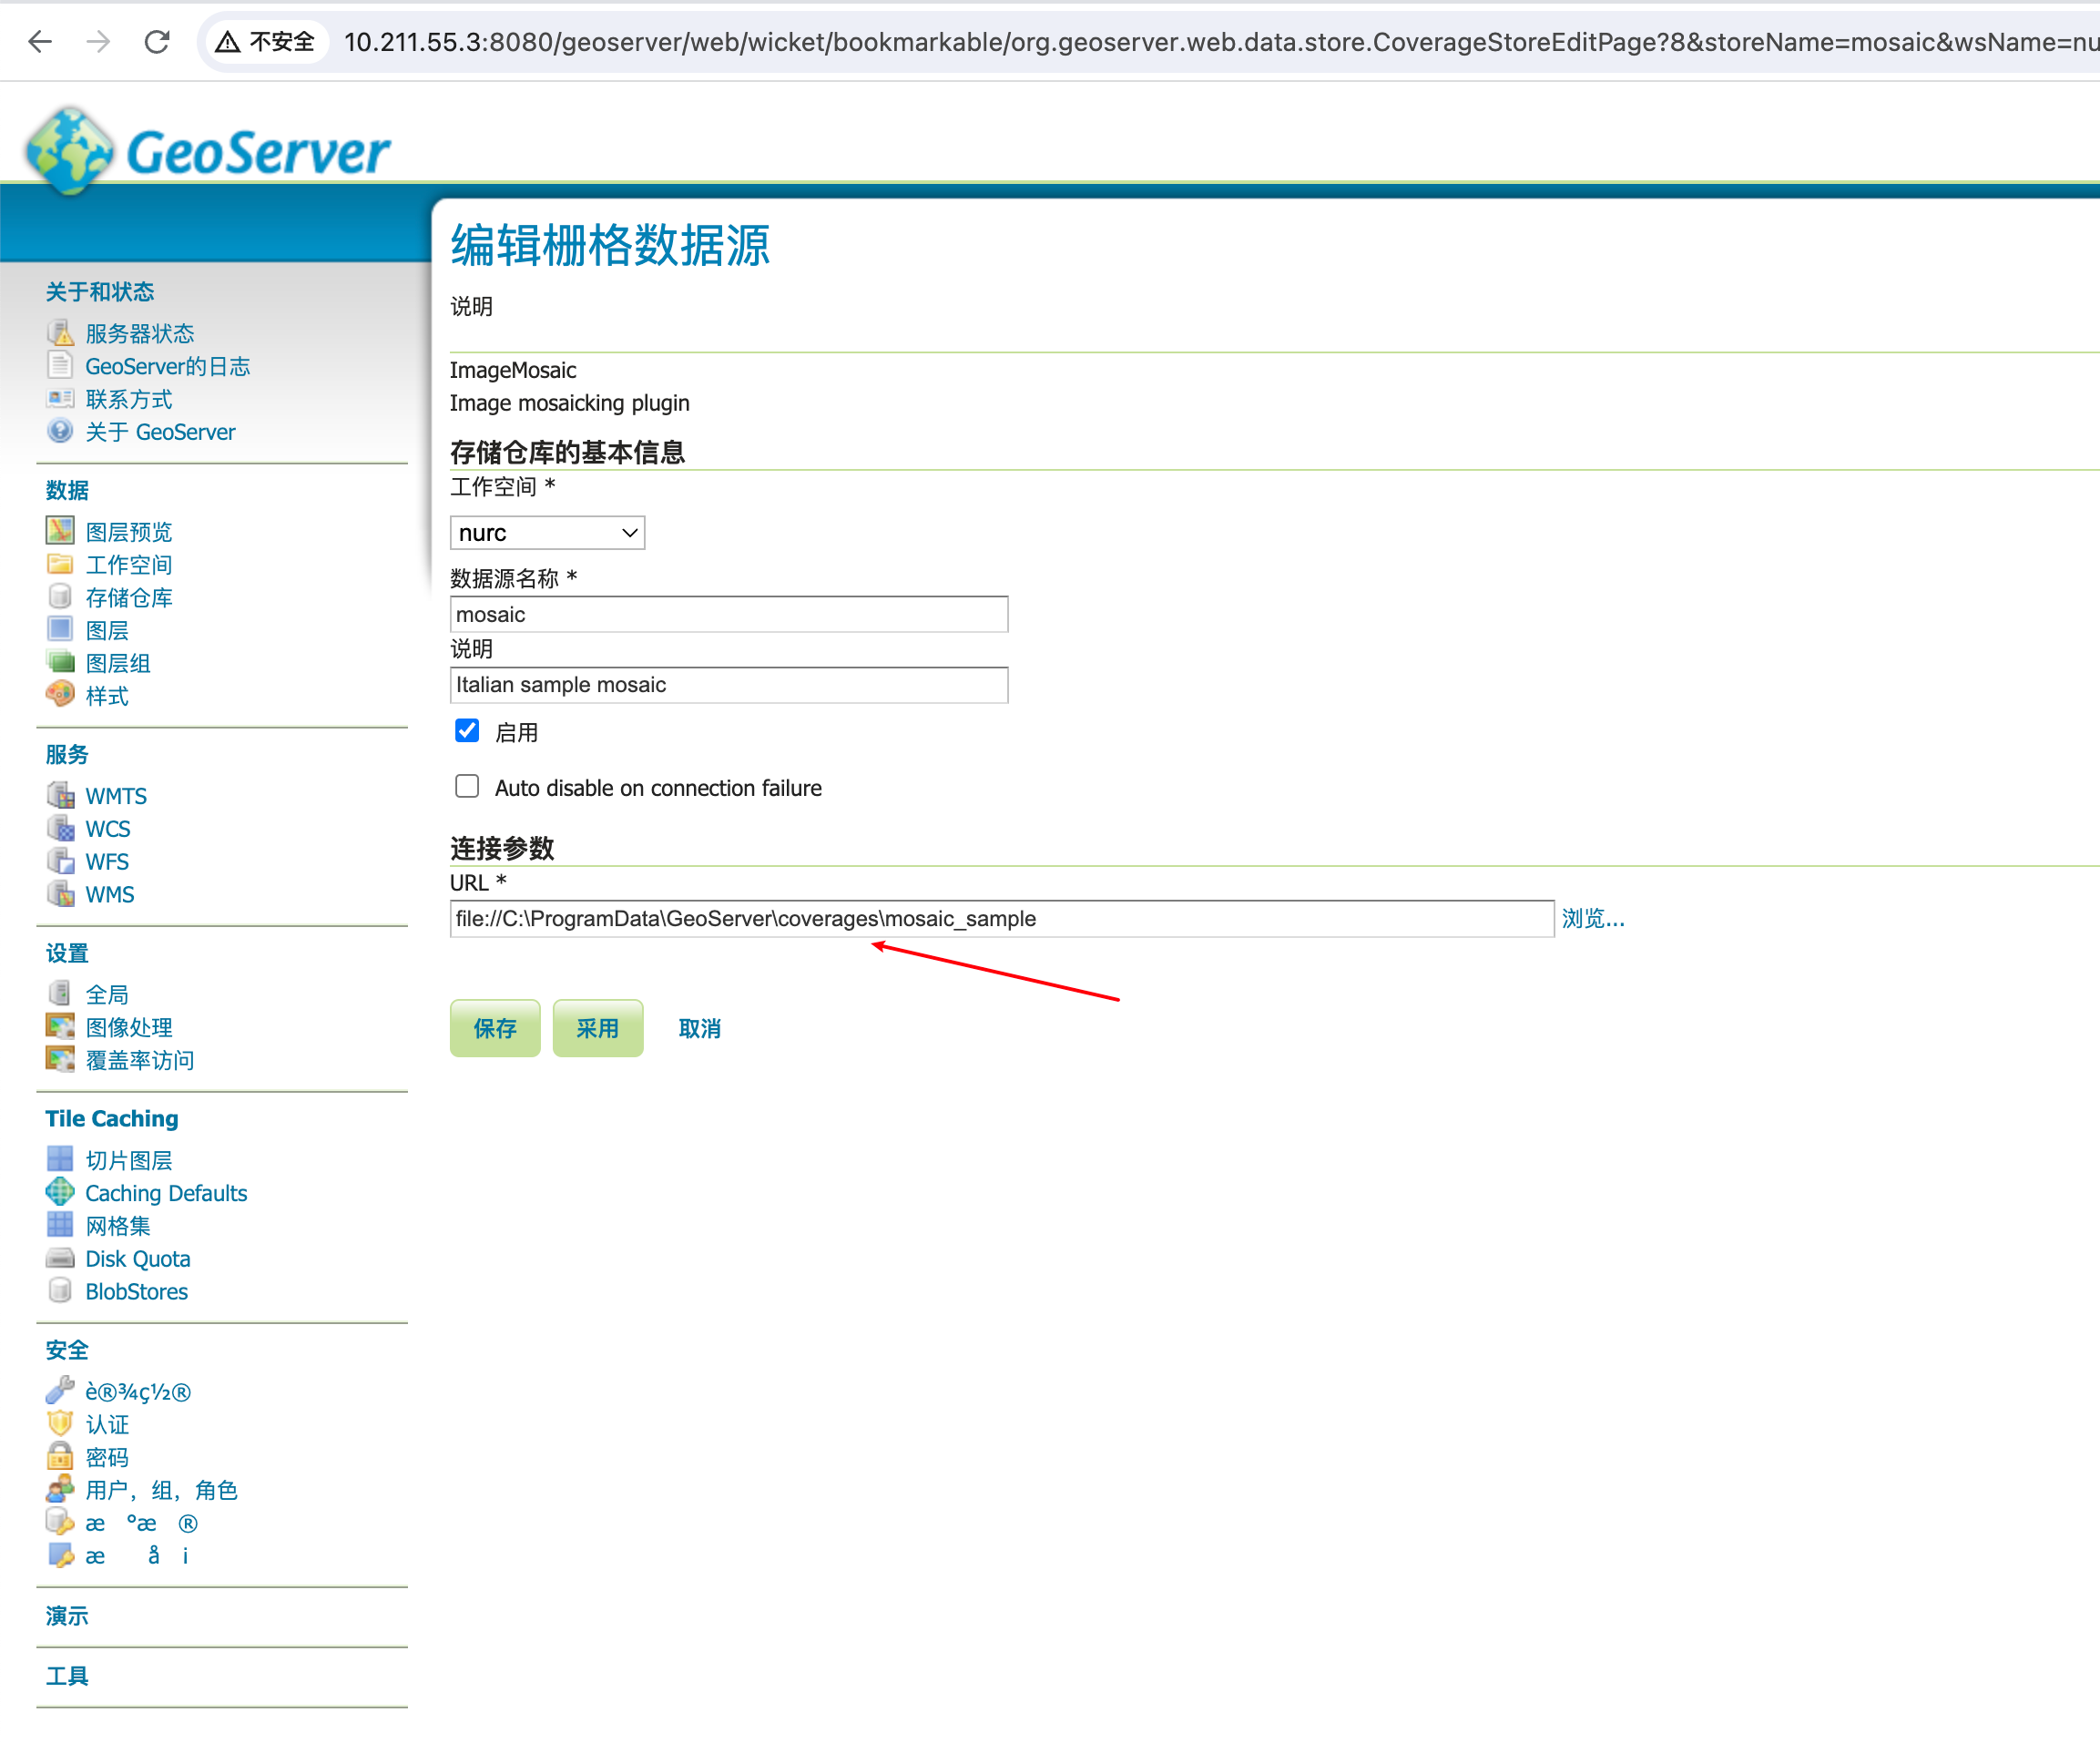
Task: Click the 浏览... browse link
Action: (1593, 918)
